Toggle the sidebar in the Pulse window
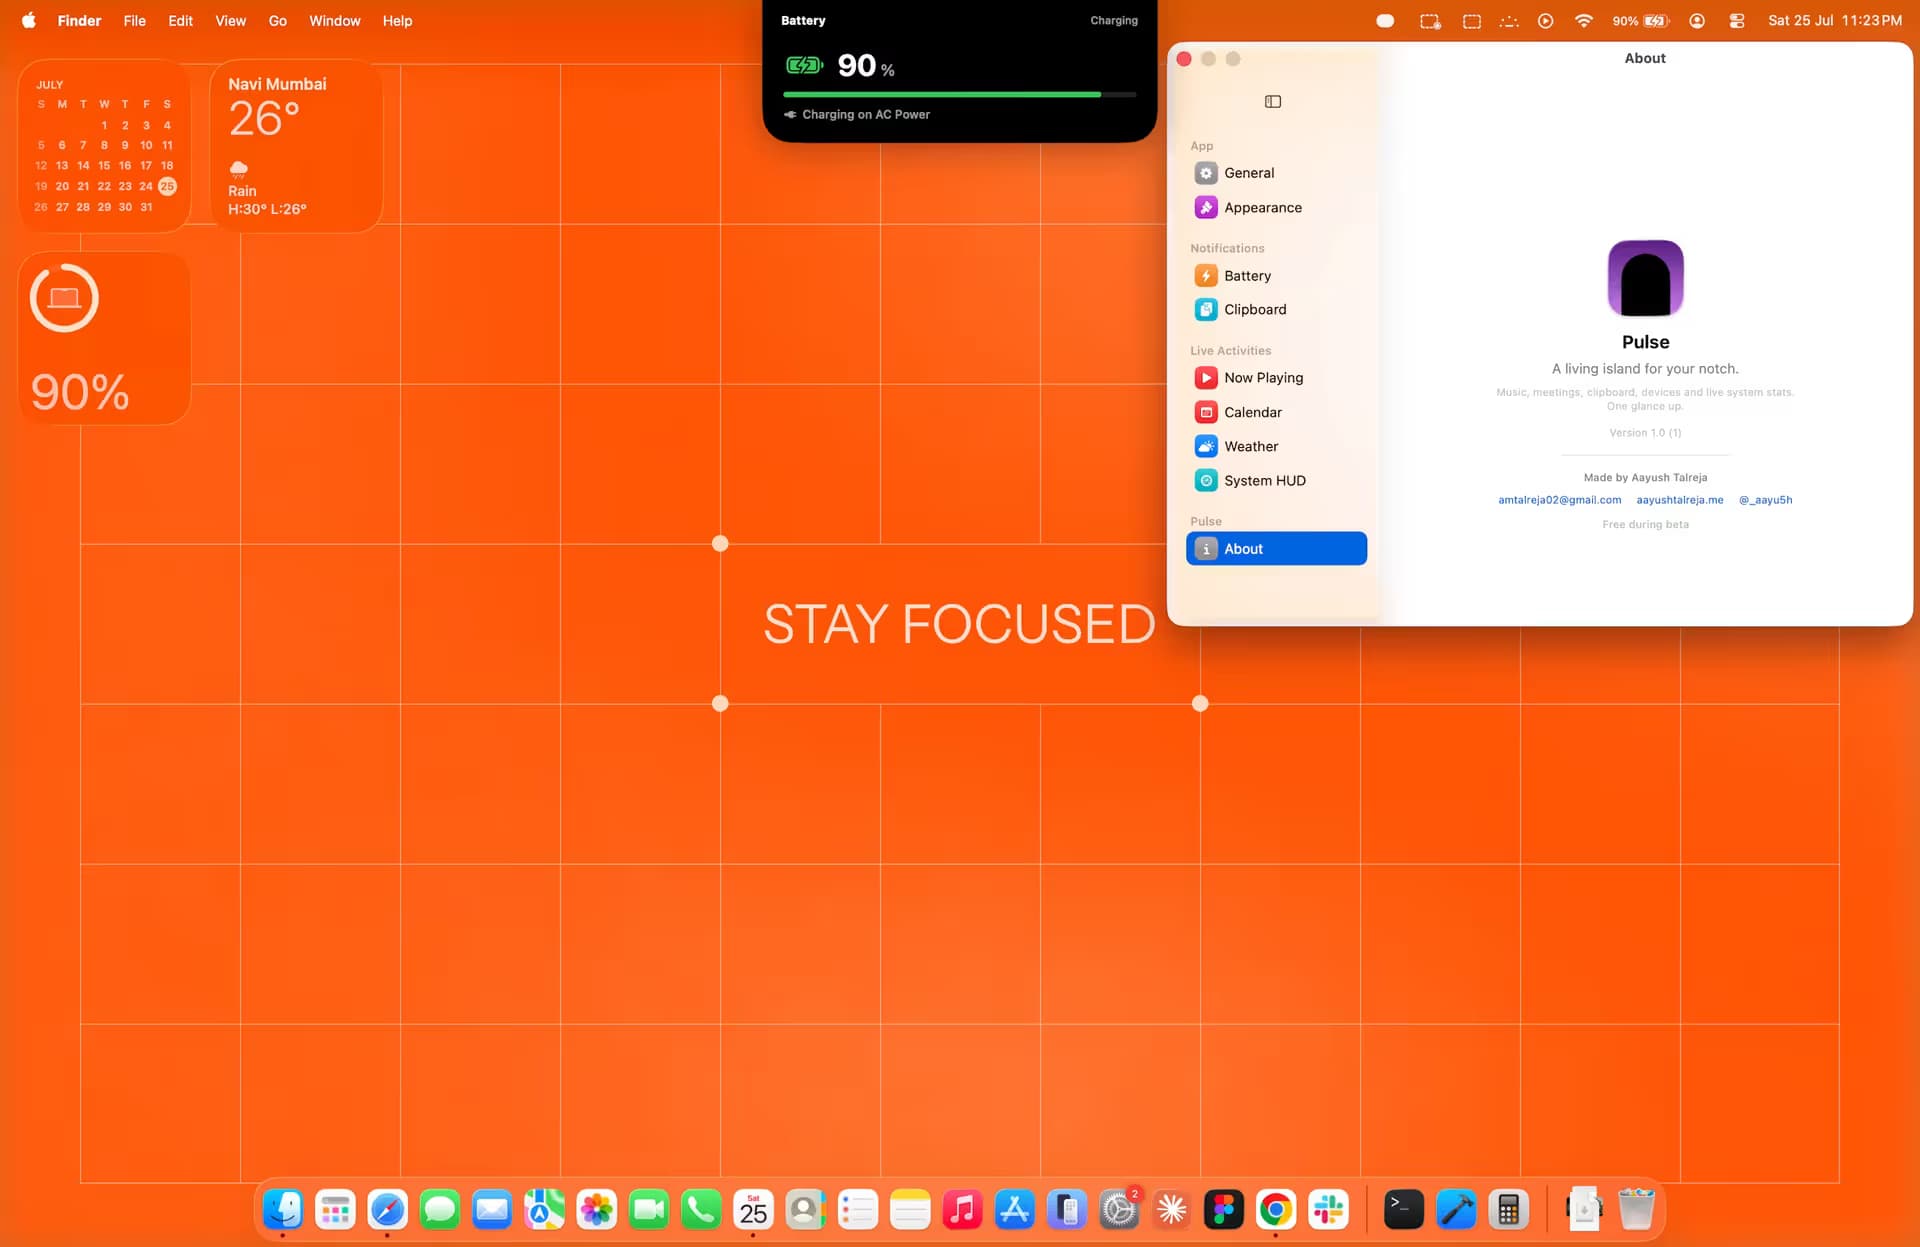The width and height of the screenshot is (1920, 1247). 1273,101
